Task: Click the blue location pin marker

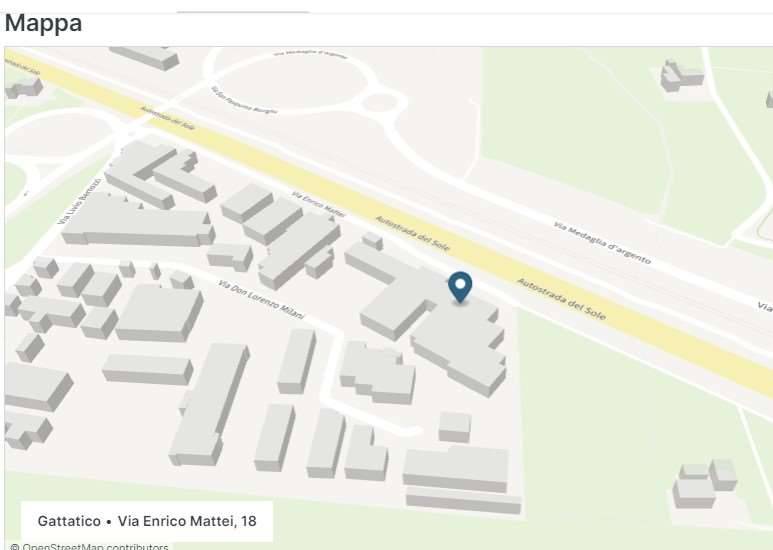Action: 460,287
